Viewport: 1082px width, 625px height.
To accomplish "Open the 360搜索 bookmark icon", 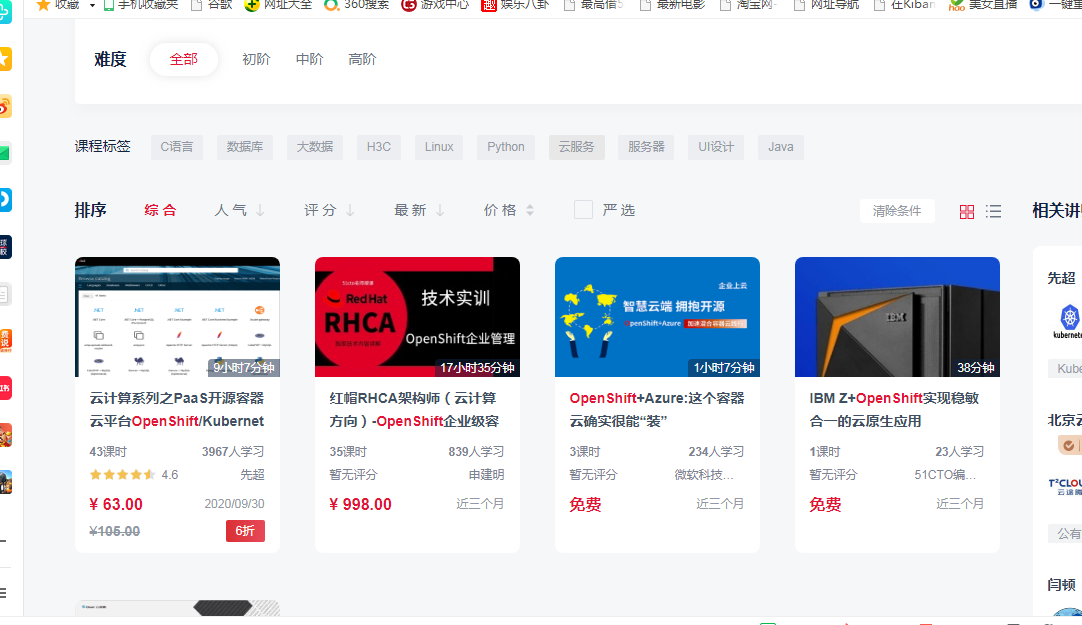I will 331,5.
